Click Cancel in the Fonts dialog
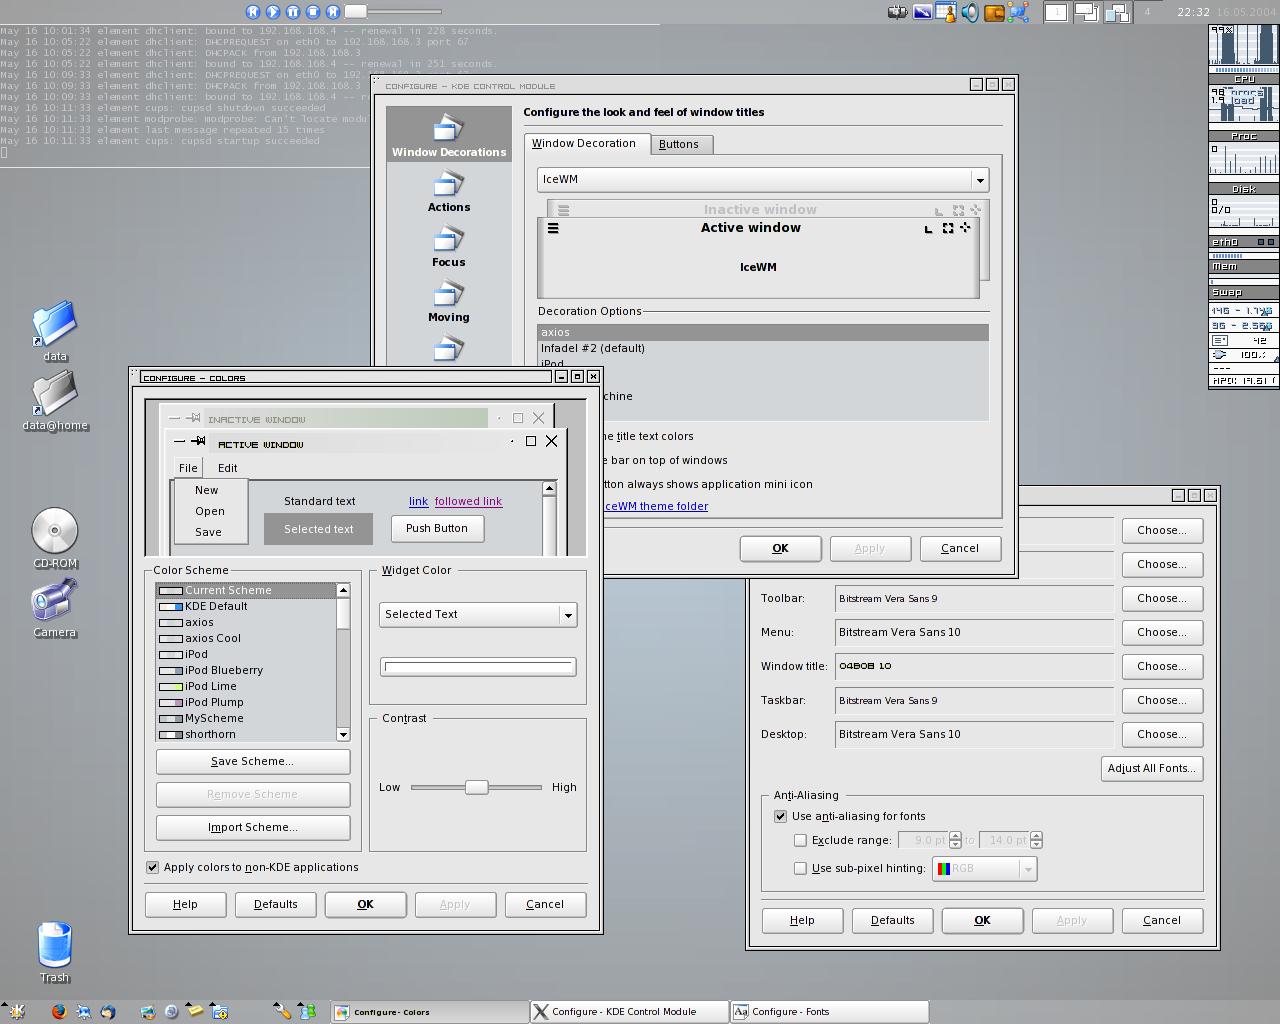 (x=1162, y=920)
